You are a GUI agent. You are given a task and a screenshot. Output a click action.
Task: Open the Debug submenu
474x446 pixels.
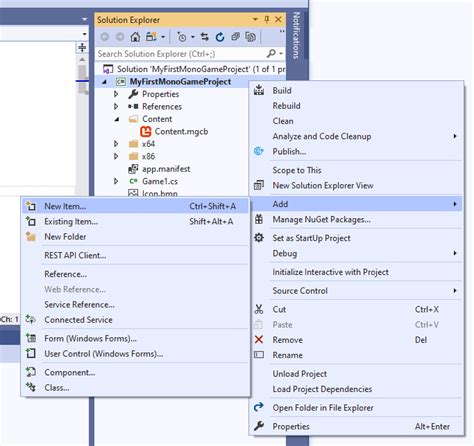[x=356, y=253]
